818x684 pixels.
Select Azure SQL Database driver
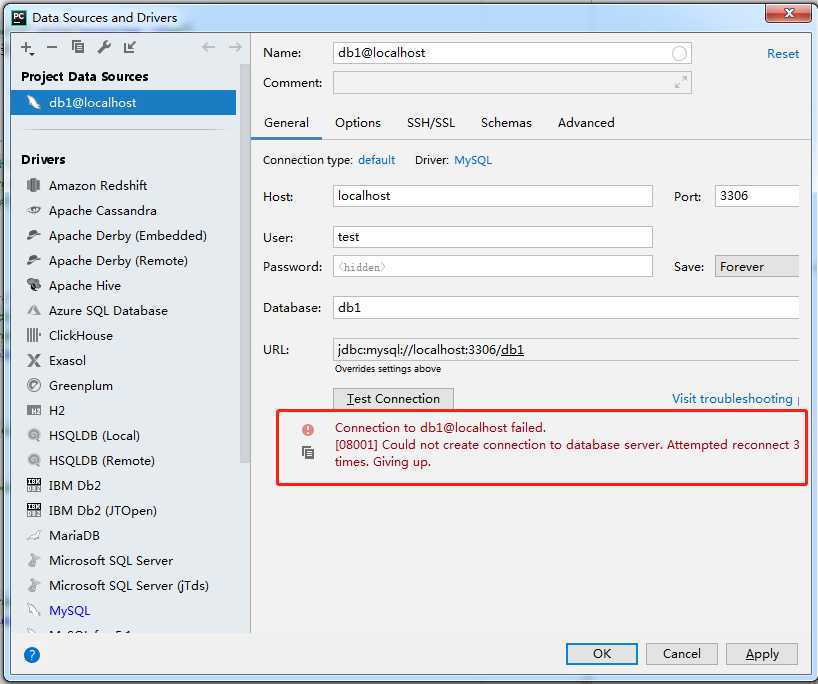97,311
